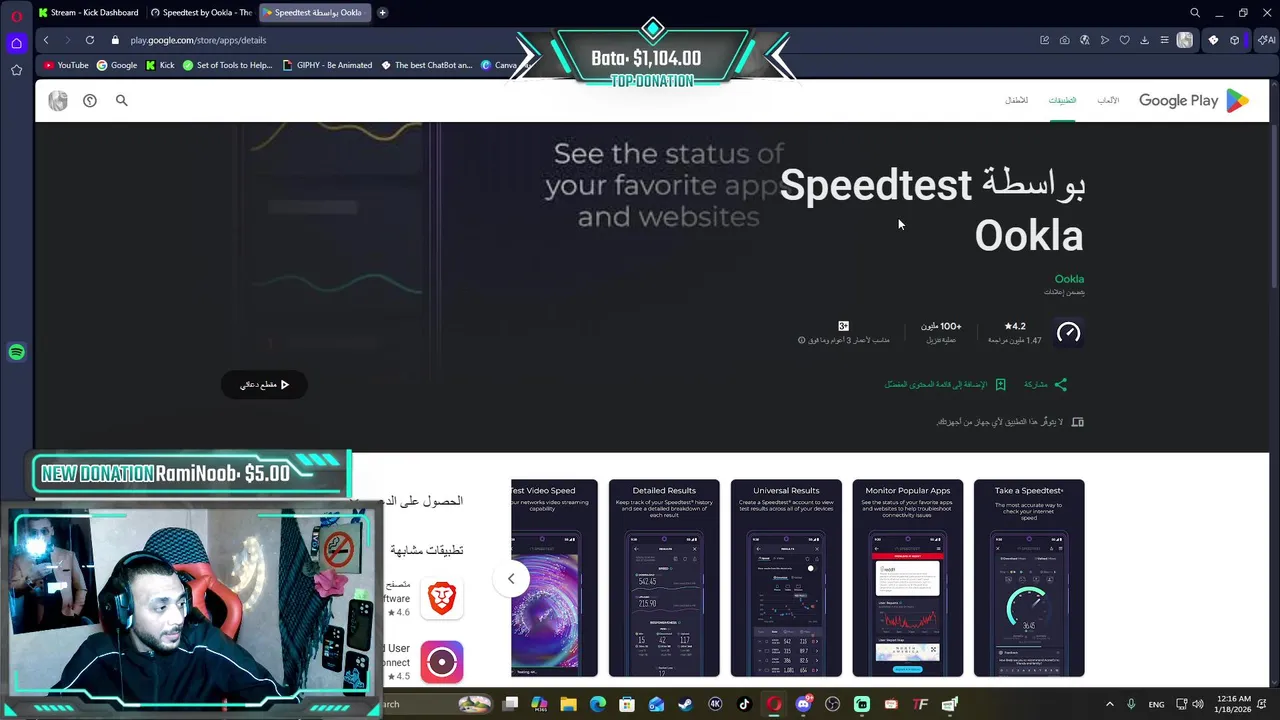This screenshot has width=1280, height=720.
Task: Open Opera AI assistant button
Action: pyautogui.click(x=1267, y=40)
